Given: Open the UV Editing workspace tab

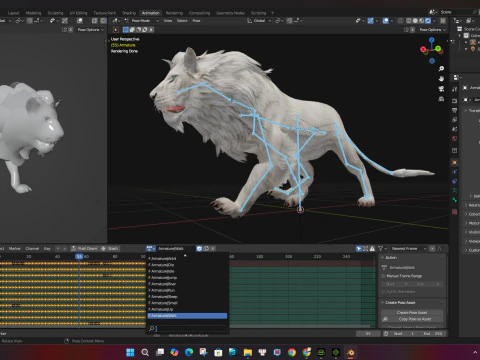Looking at the screenshot, I should pyautogui.click(x=78, y=13).
